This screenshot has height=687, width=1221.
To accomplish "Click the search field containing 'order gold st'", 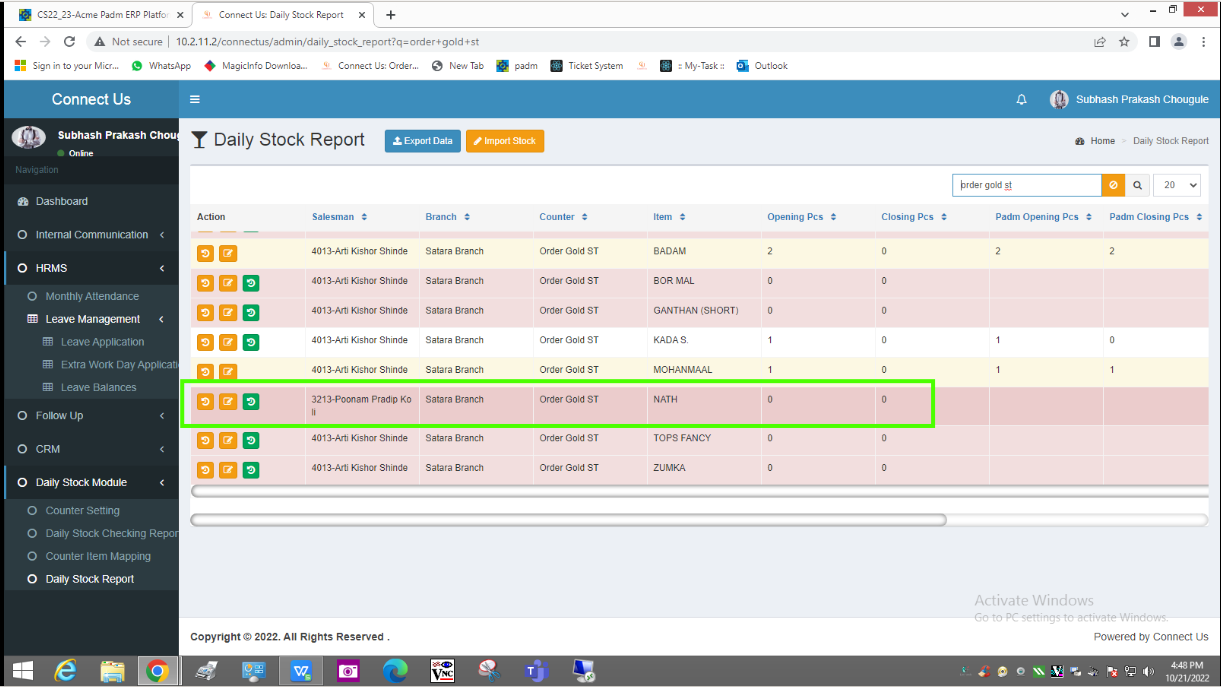I will coord(1027,186).
